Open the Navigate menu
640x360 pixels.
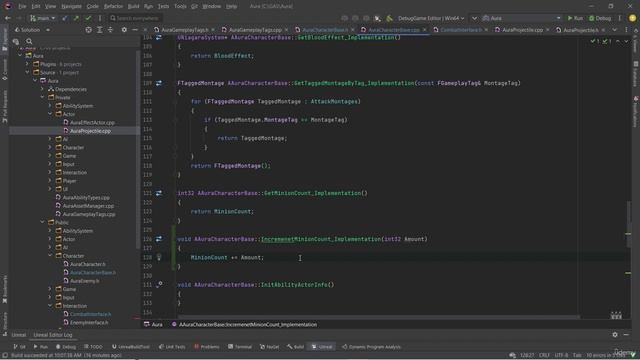tap(71, 7)
